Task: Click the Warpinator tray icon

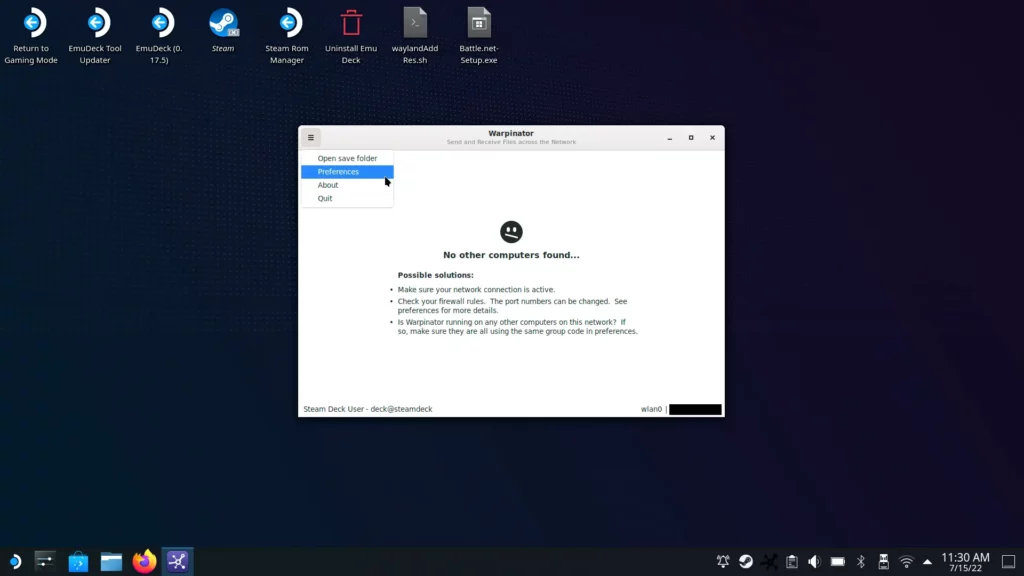Action: click(x=769, y=562)
